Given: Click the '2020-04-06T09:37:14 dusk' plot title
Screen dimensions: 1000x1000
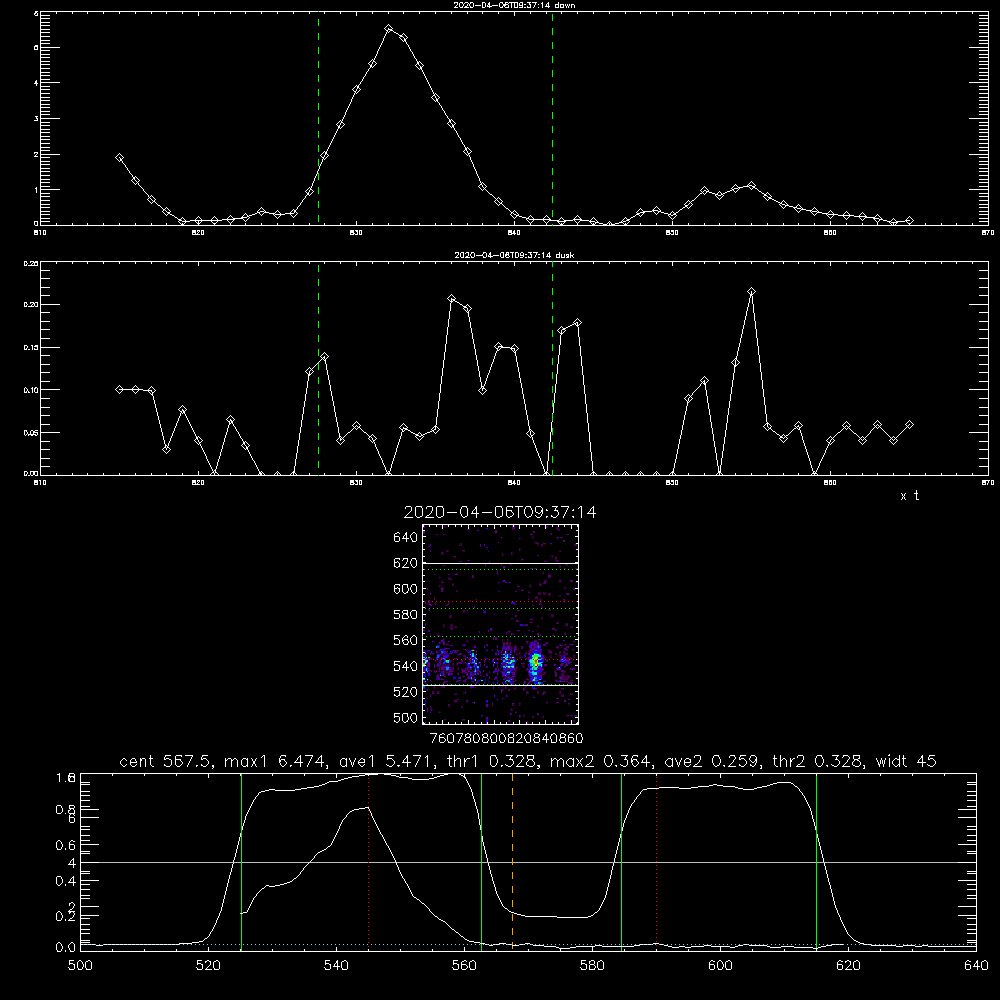Looking at the screenshot, I should pos(514,255).
